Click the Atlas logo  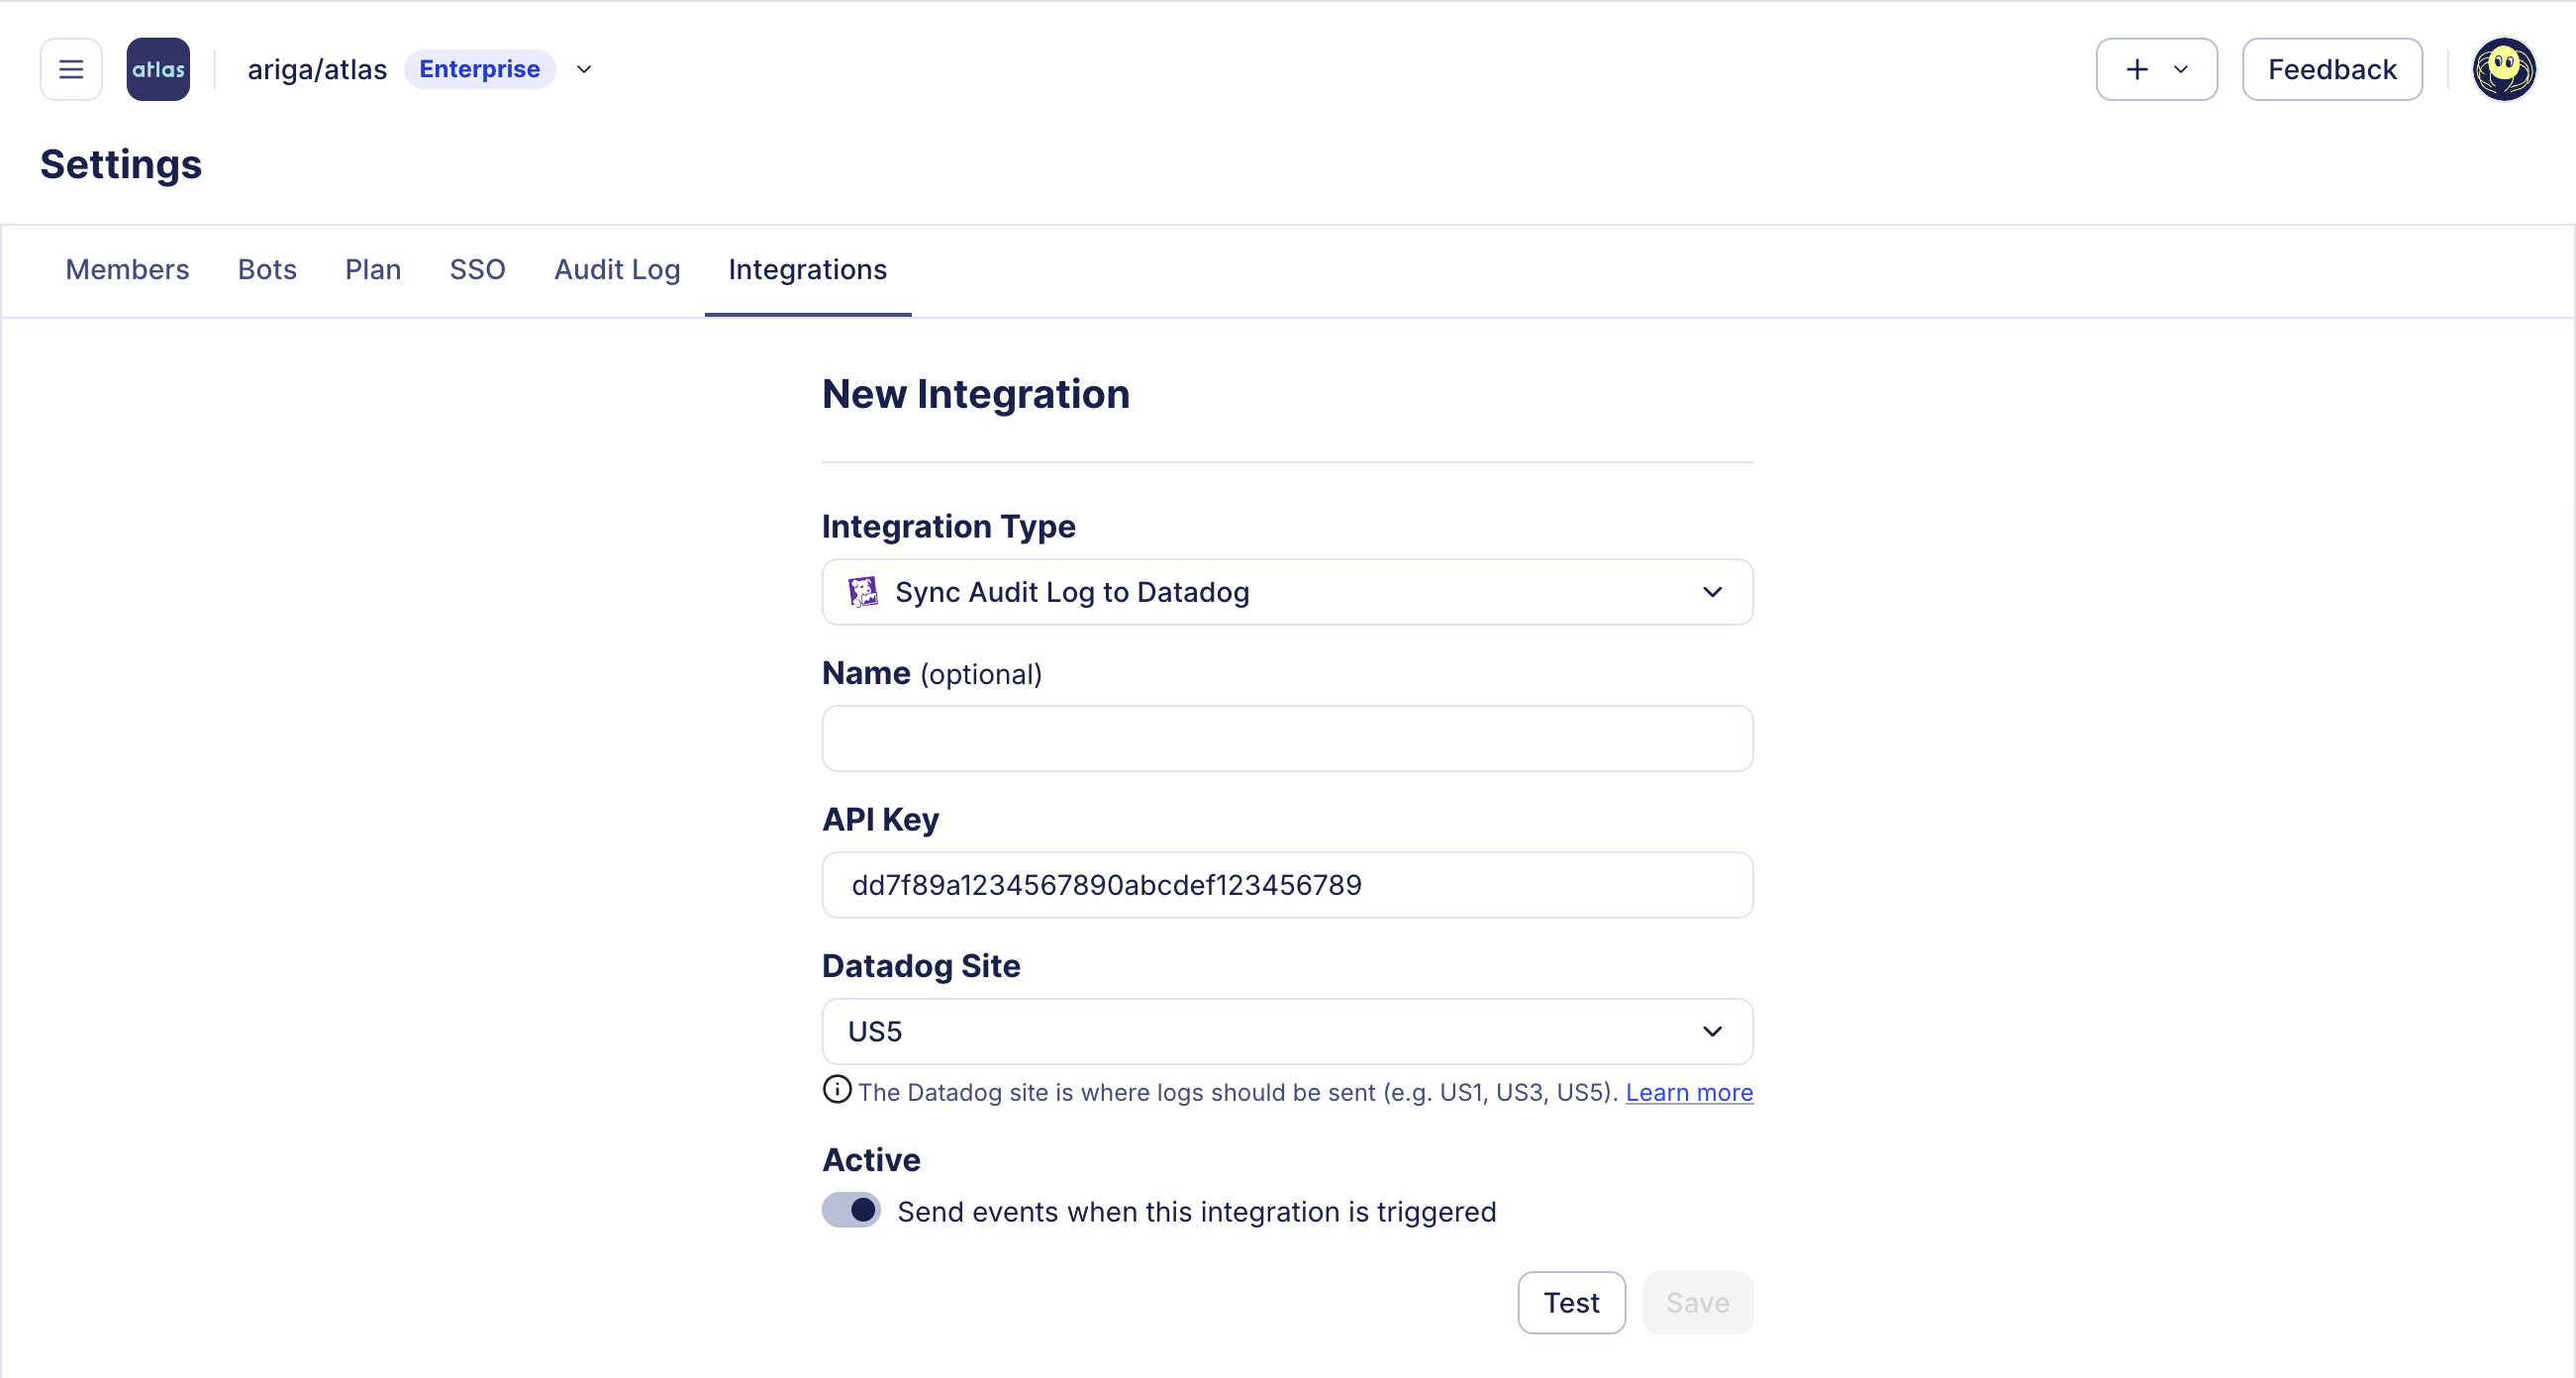(x=158, y=68)
